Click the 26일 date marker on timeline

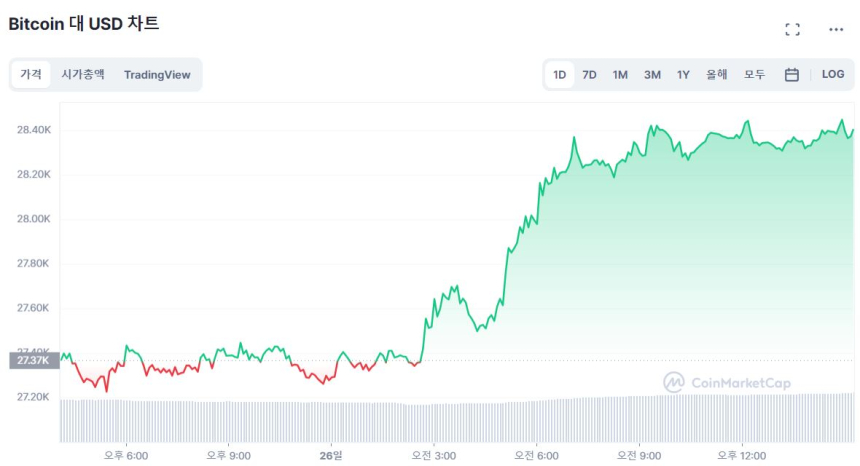coord(331,455)
